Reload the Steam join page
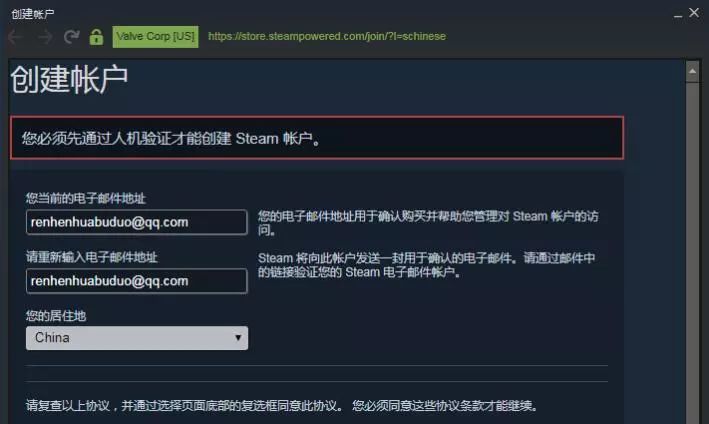This screenshot has height=424, width=709. (71, 37)
